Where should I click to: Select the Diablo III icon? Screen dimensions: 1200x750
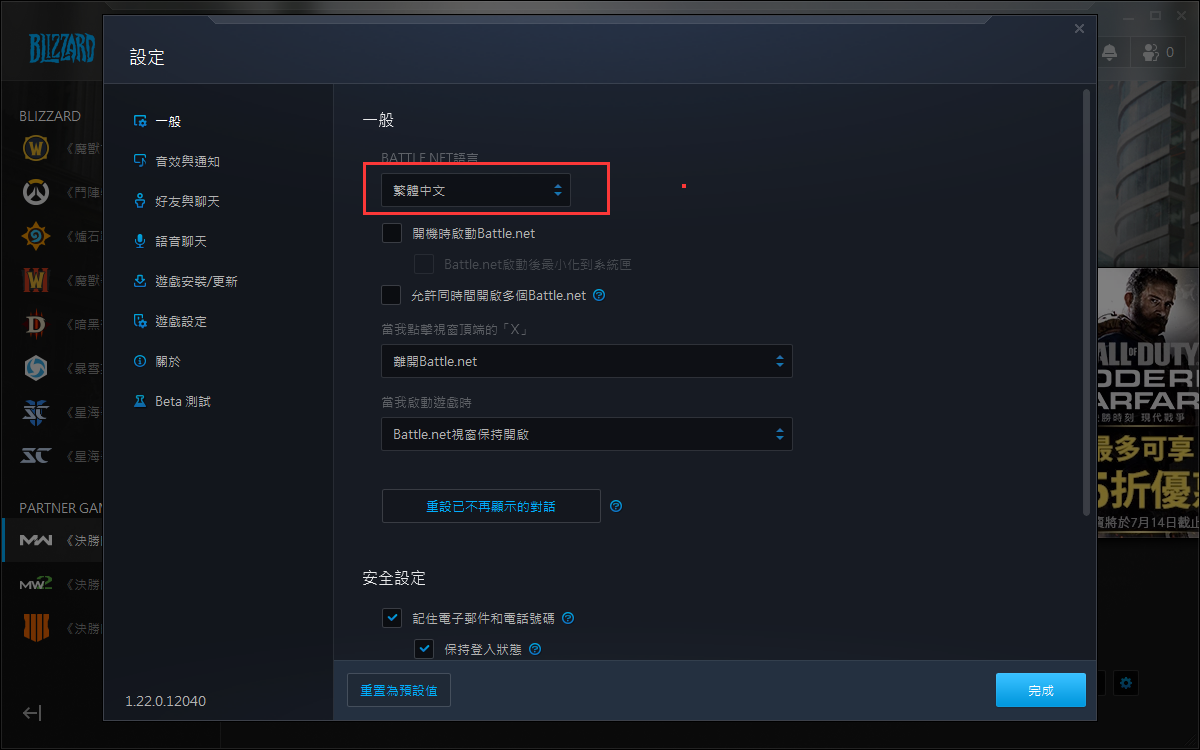(x=36, y=324)
